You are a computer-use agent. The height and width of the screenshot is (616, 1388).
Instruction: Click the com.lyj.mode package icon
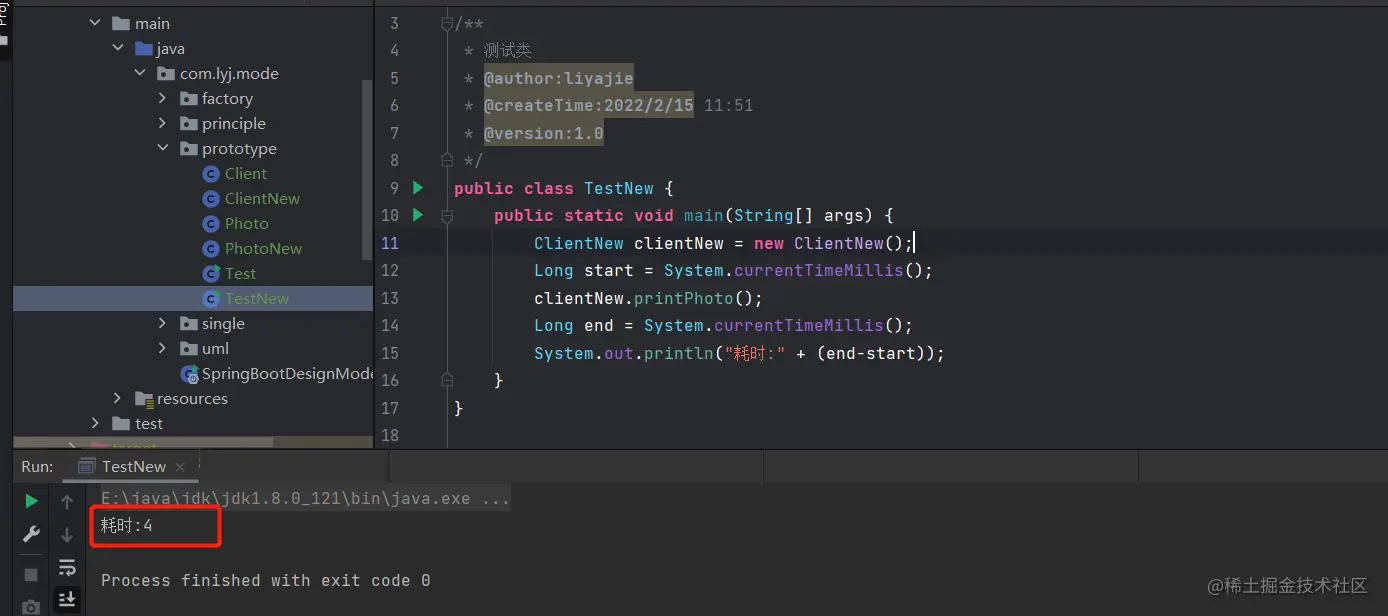(x=166, y=74)
